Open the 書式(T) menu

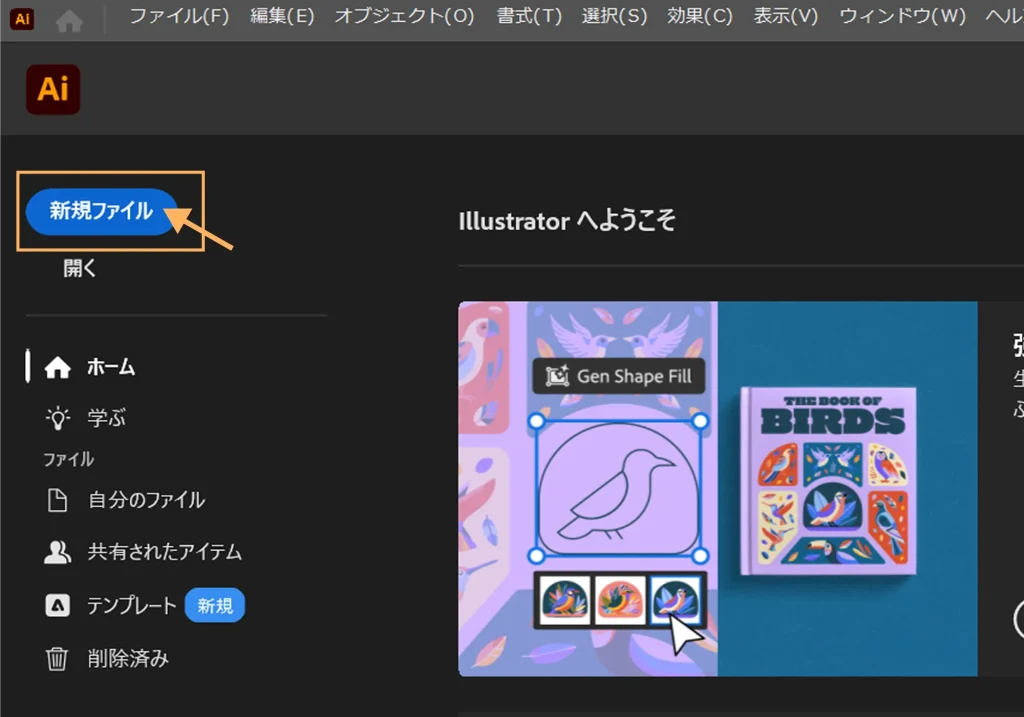click(529, 17)
